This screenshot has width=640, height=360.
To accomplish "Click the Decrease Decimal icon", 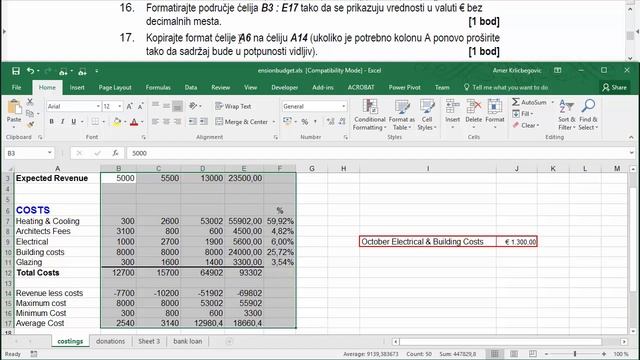I will (342, 122).
